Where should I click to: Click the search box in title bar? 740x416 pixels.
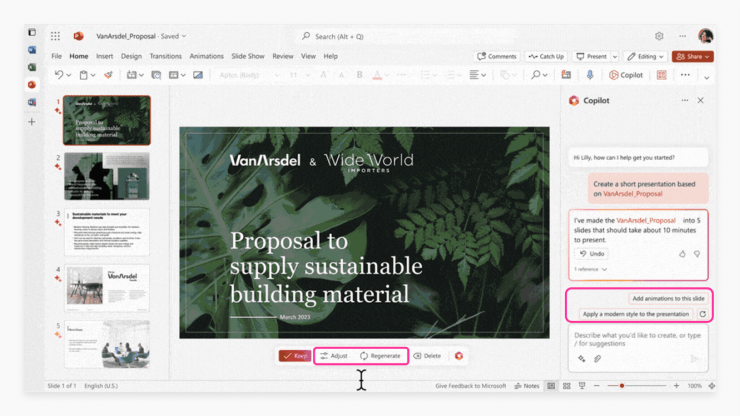(x=406, y=36)
